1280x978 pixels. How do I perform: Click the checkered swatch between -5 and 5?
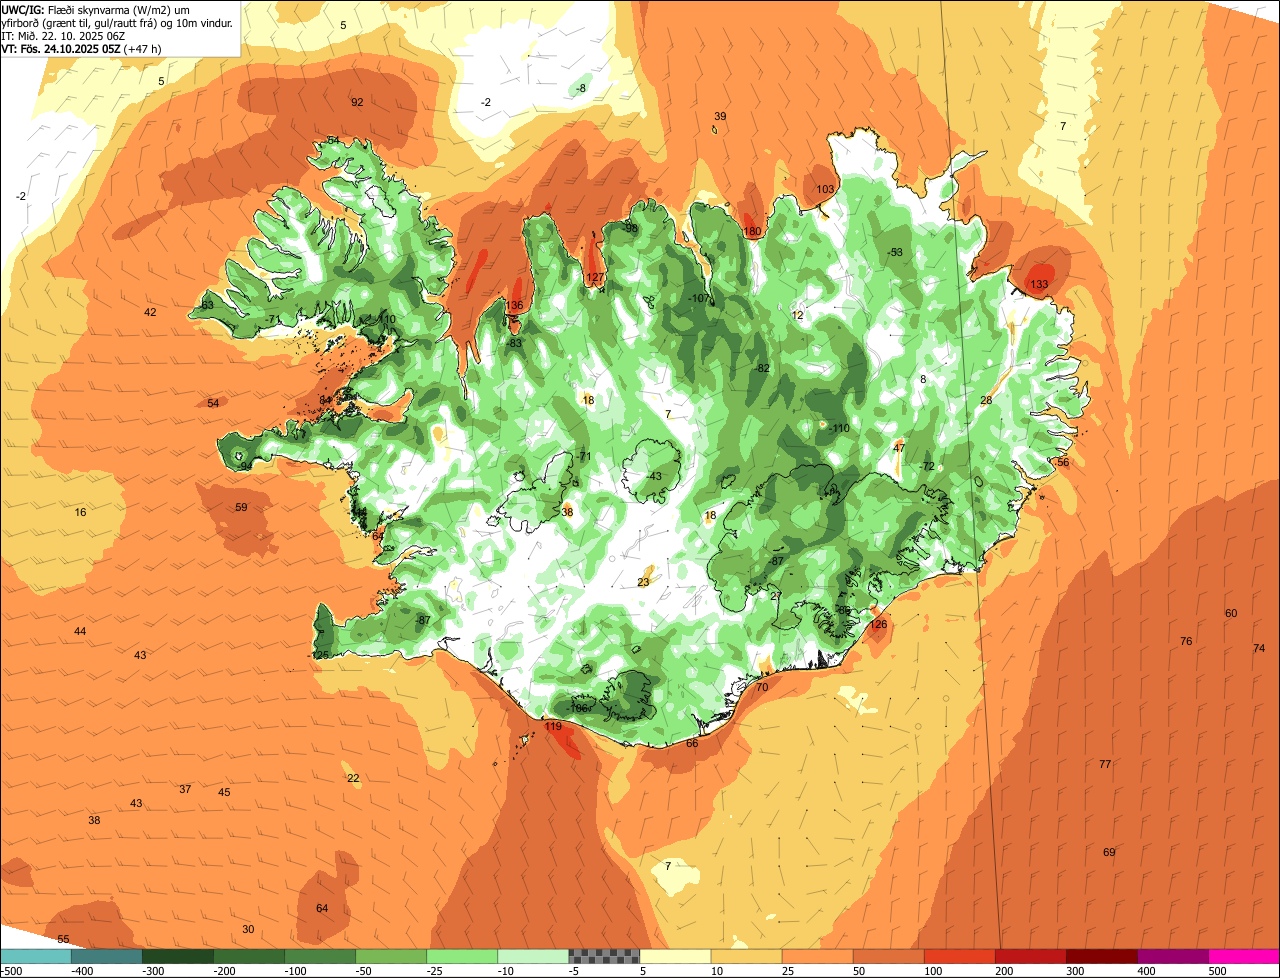pos(604,956)
